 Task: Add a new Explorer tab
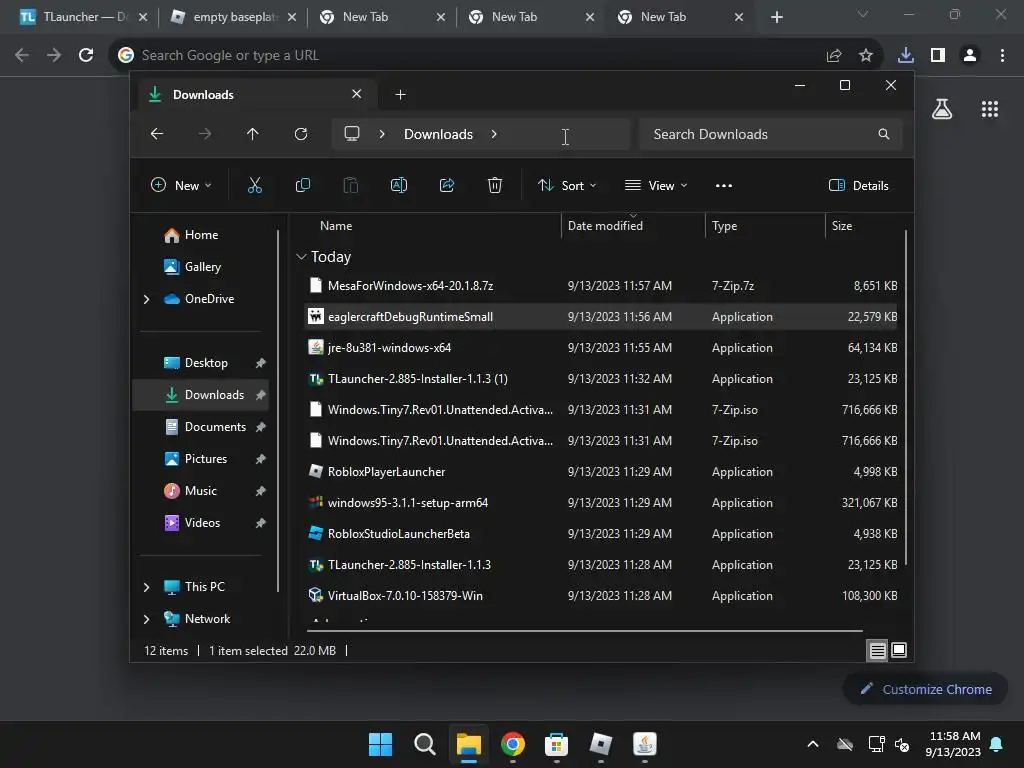[x=400, y=95]
